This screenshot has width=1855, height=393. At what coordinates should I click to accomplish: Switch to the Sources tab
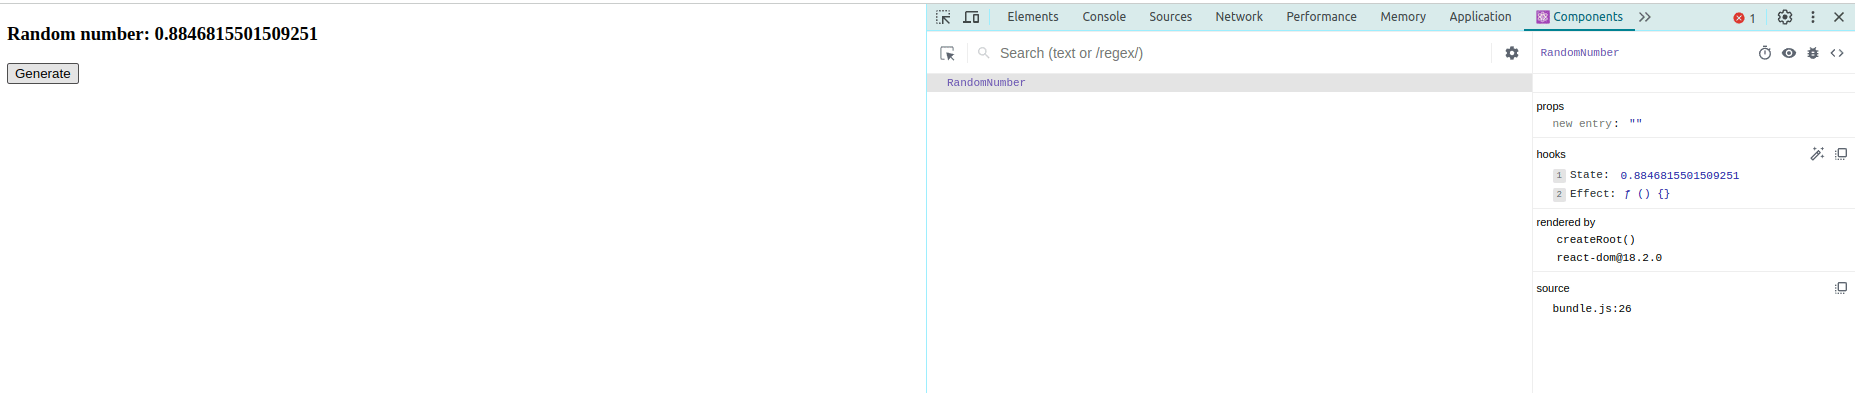(x=1170, y=17)
